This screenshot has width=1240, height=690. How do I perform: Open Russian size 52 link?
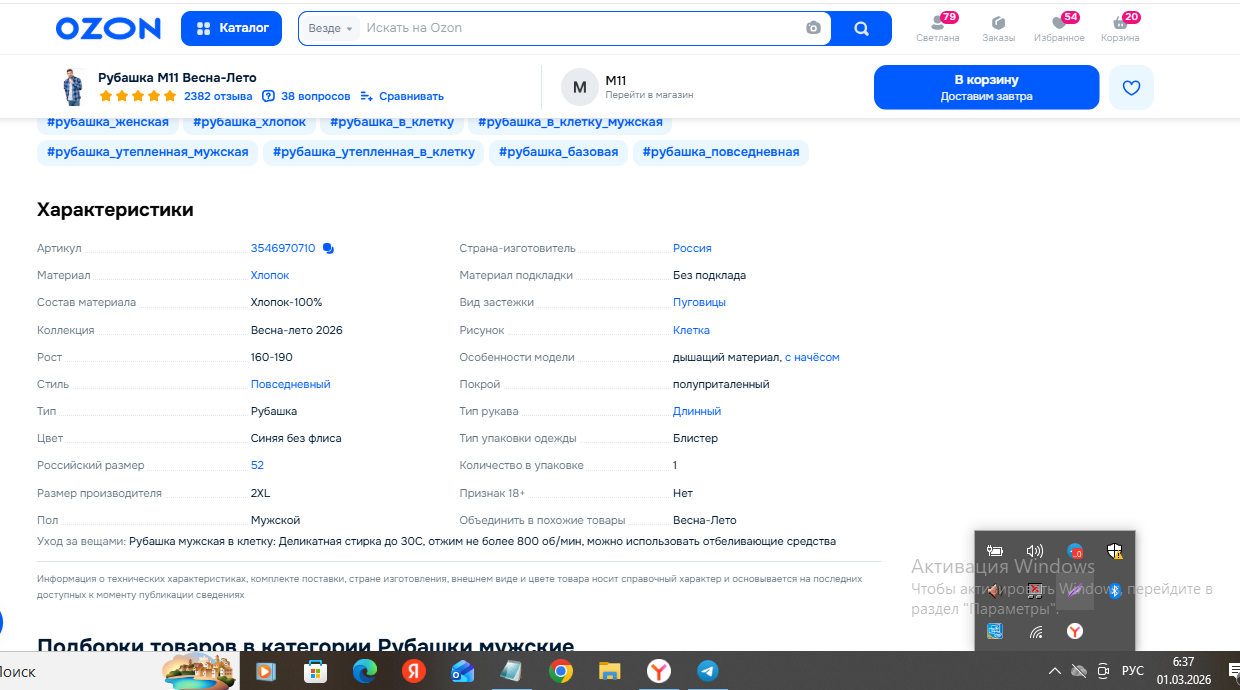(x=257, y=465)
